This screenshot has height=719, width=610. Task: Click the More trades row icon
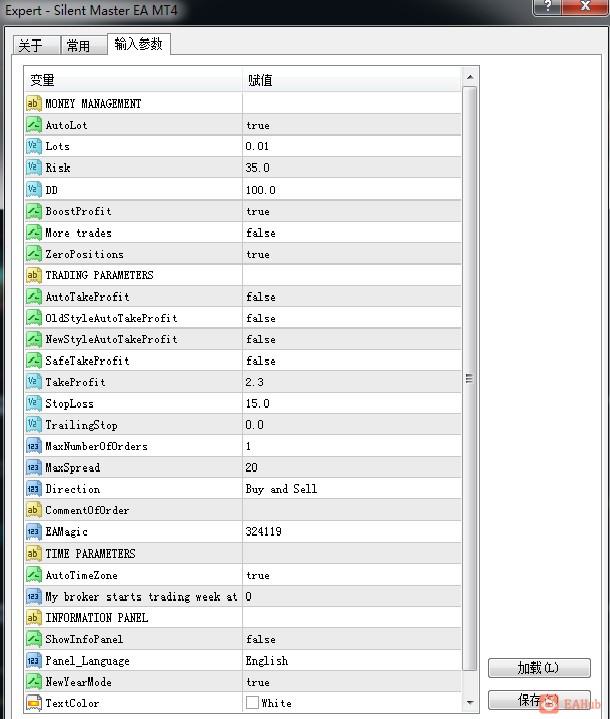(33, 232)
